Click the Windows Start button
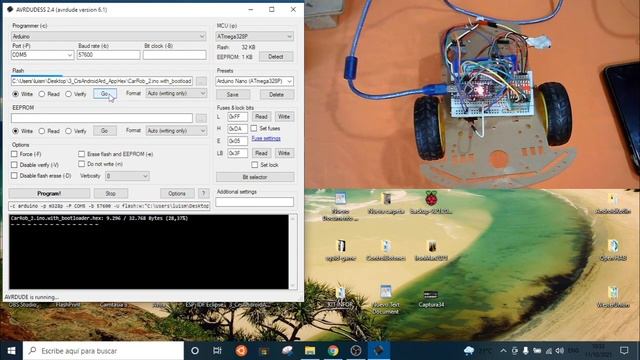 coord(11,351)
